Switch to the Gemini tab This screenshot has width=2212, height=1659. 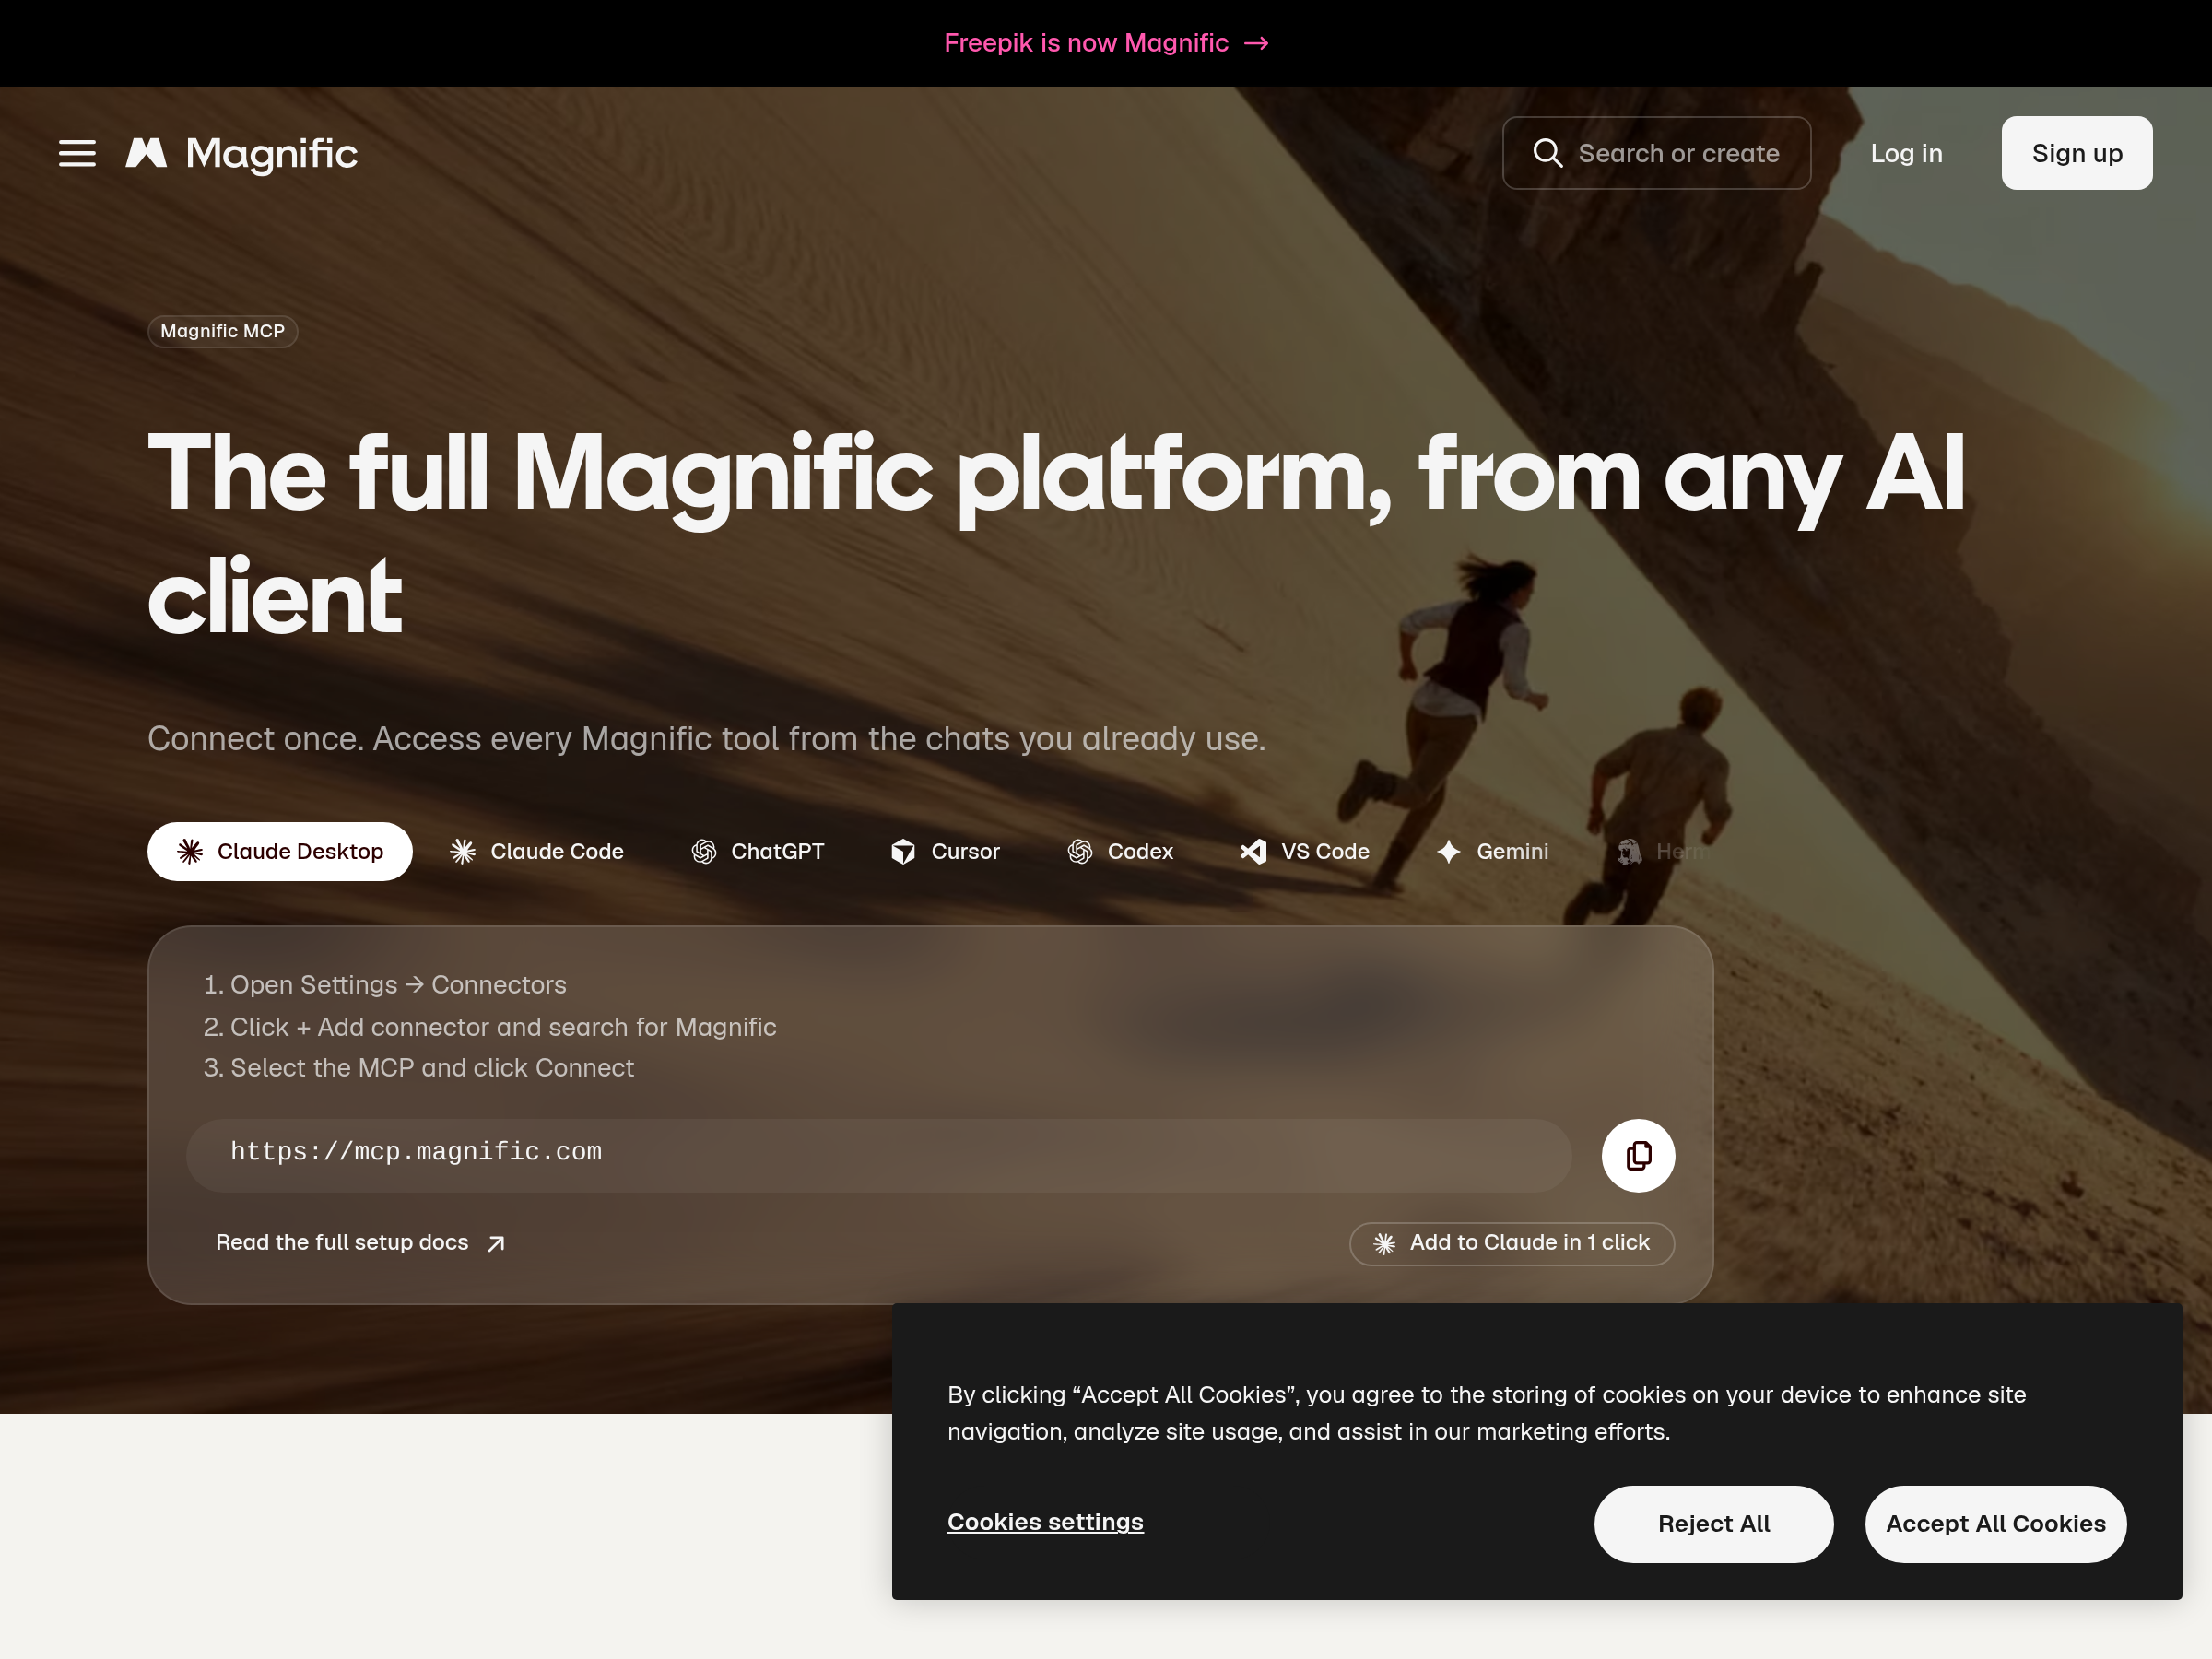click(x=1493, y=851)
